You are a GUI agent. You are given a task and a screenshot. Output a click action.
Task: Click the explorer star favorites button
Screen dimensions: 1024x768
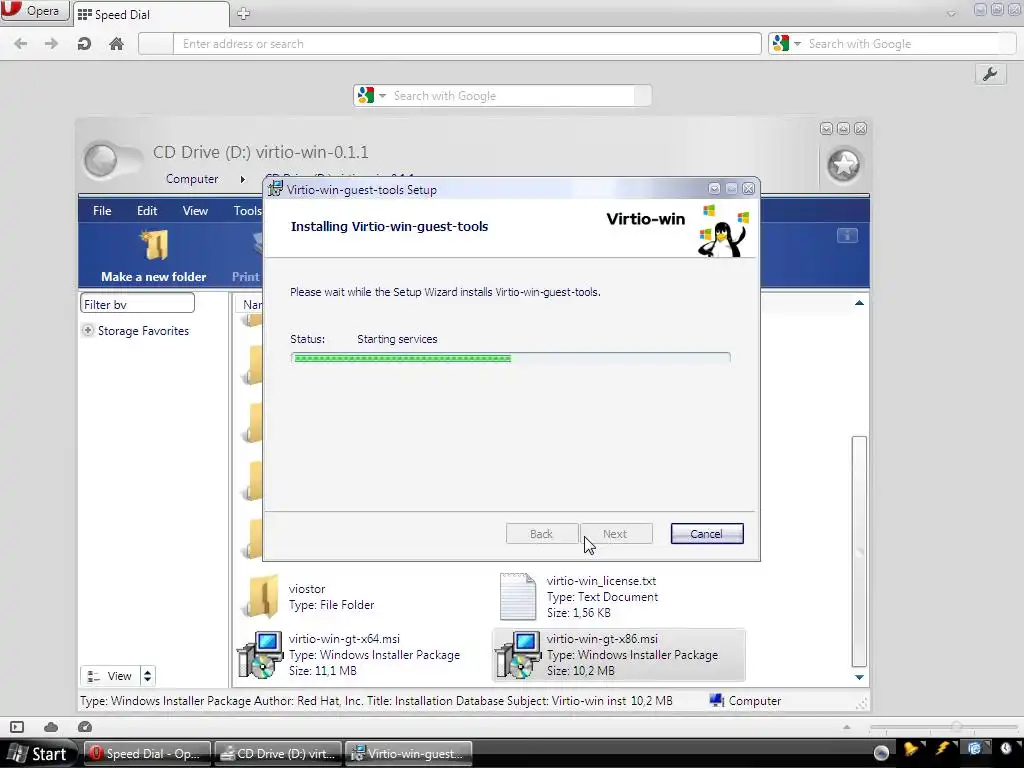pos(843,165)
